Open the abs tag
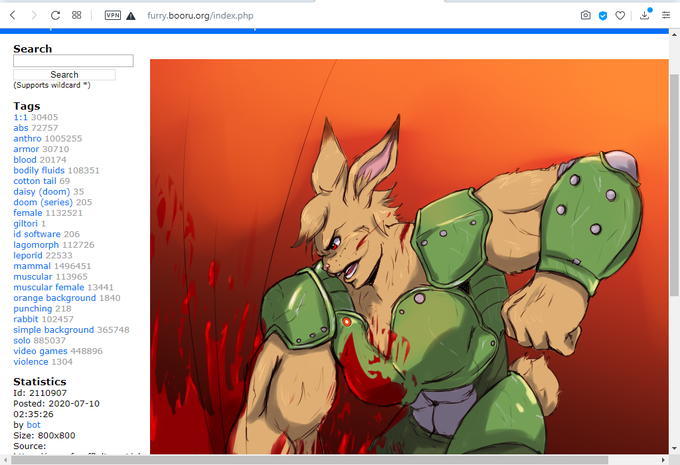 21,128
